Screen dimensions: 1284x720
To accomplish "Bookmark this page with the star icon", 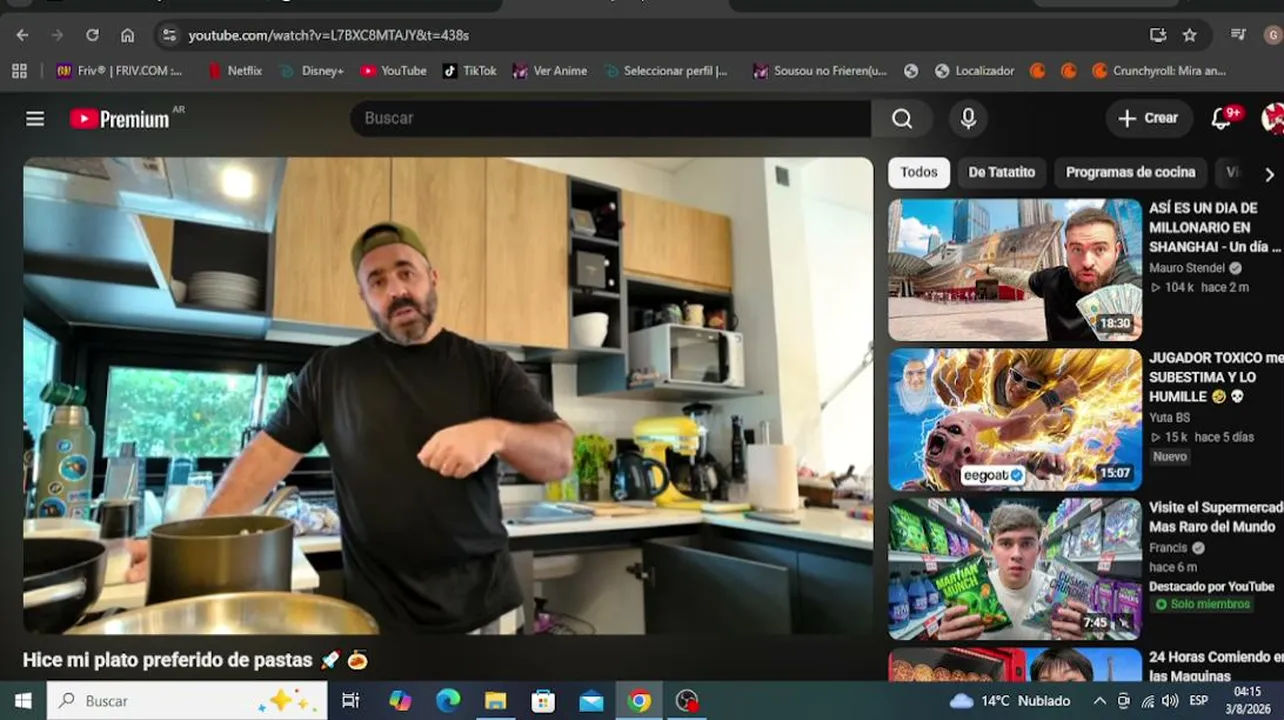I will pyautogui.click(x=1190, y=35).
